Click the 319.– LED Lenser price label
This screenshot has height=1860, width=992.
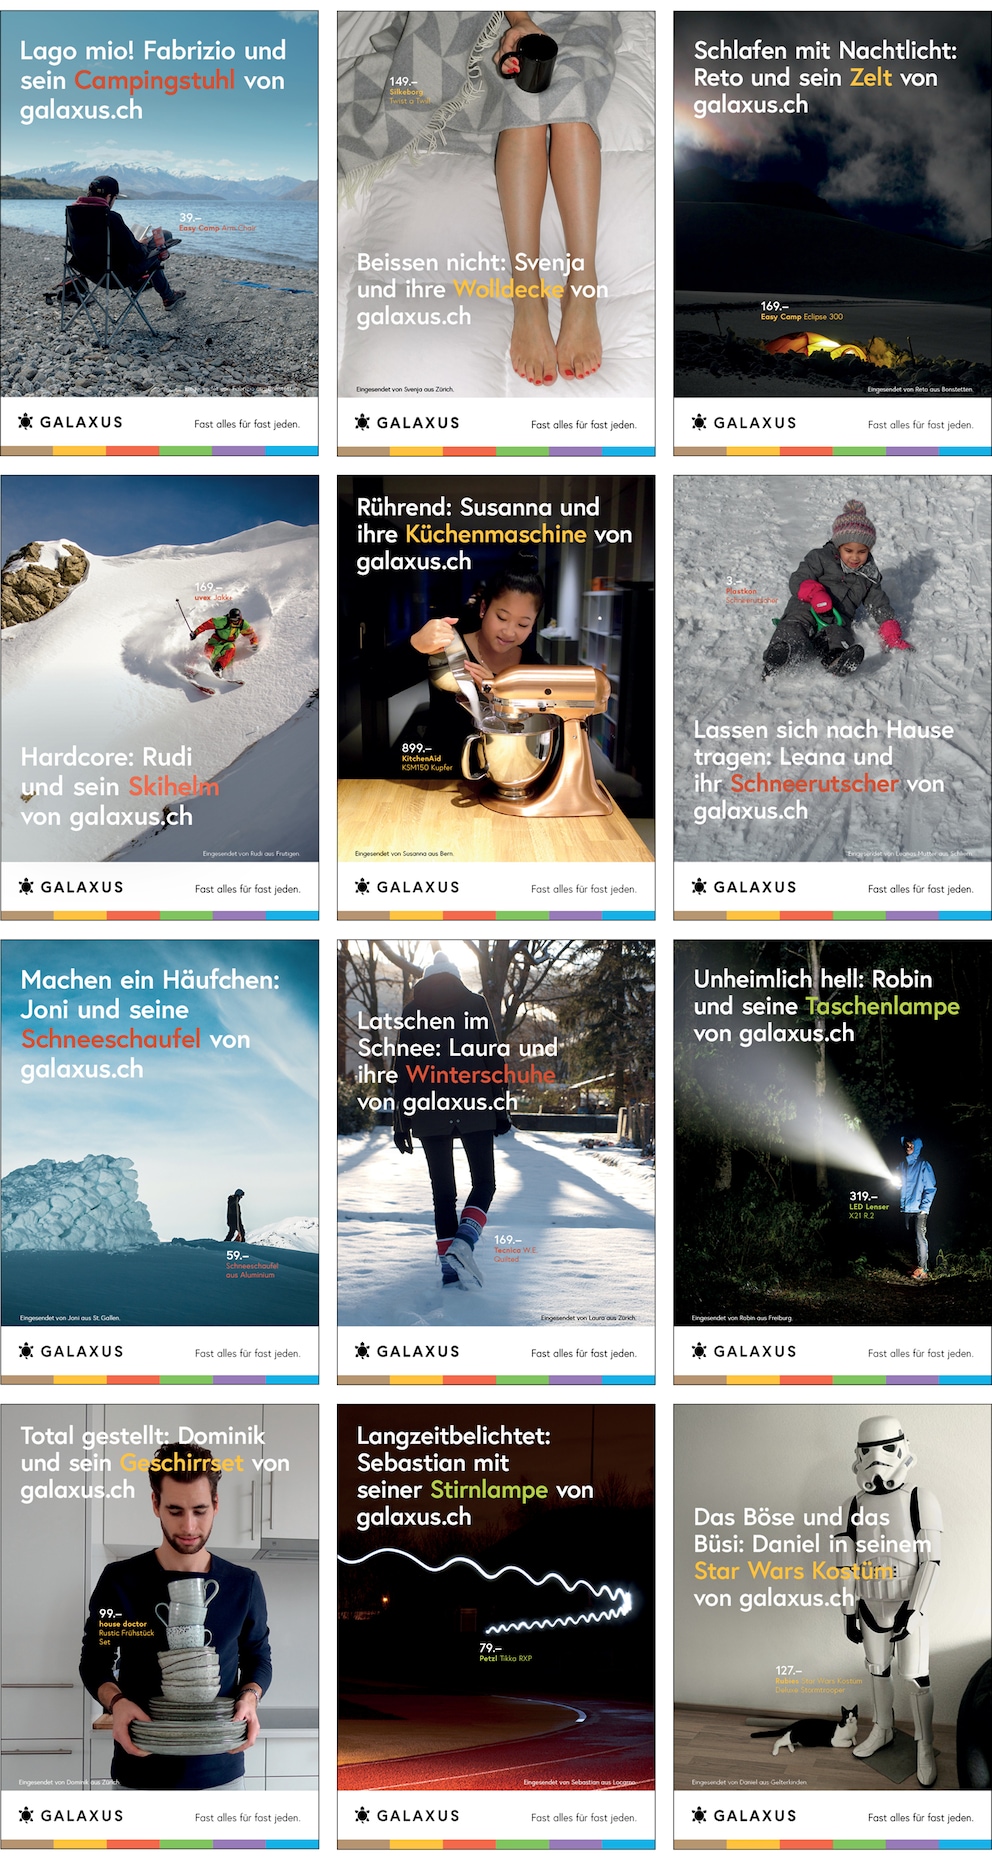pos(868,1205)
